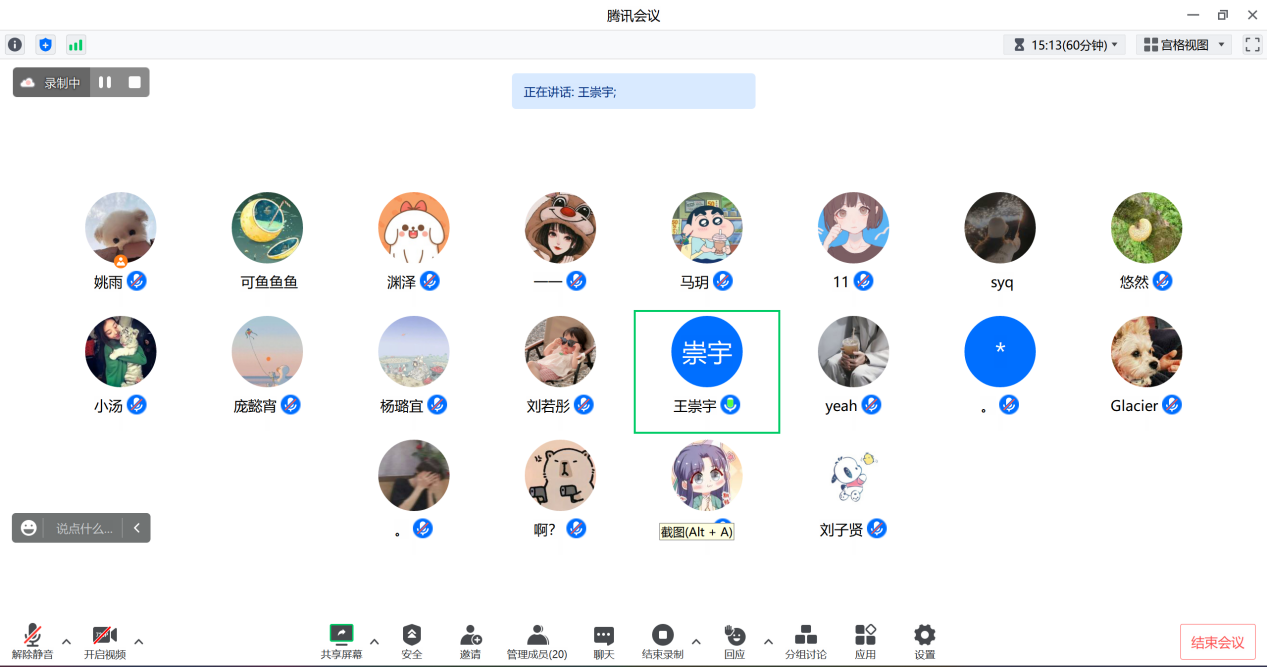Stop recording using the square button
1267x667 pixels.
134,82
